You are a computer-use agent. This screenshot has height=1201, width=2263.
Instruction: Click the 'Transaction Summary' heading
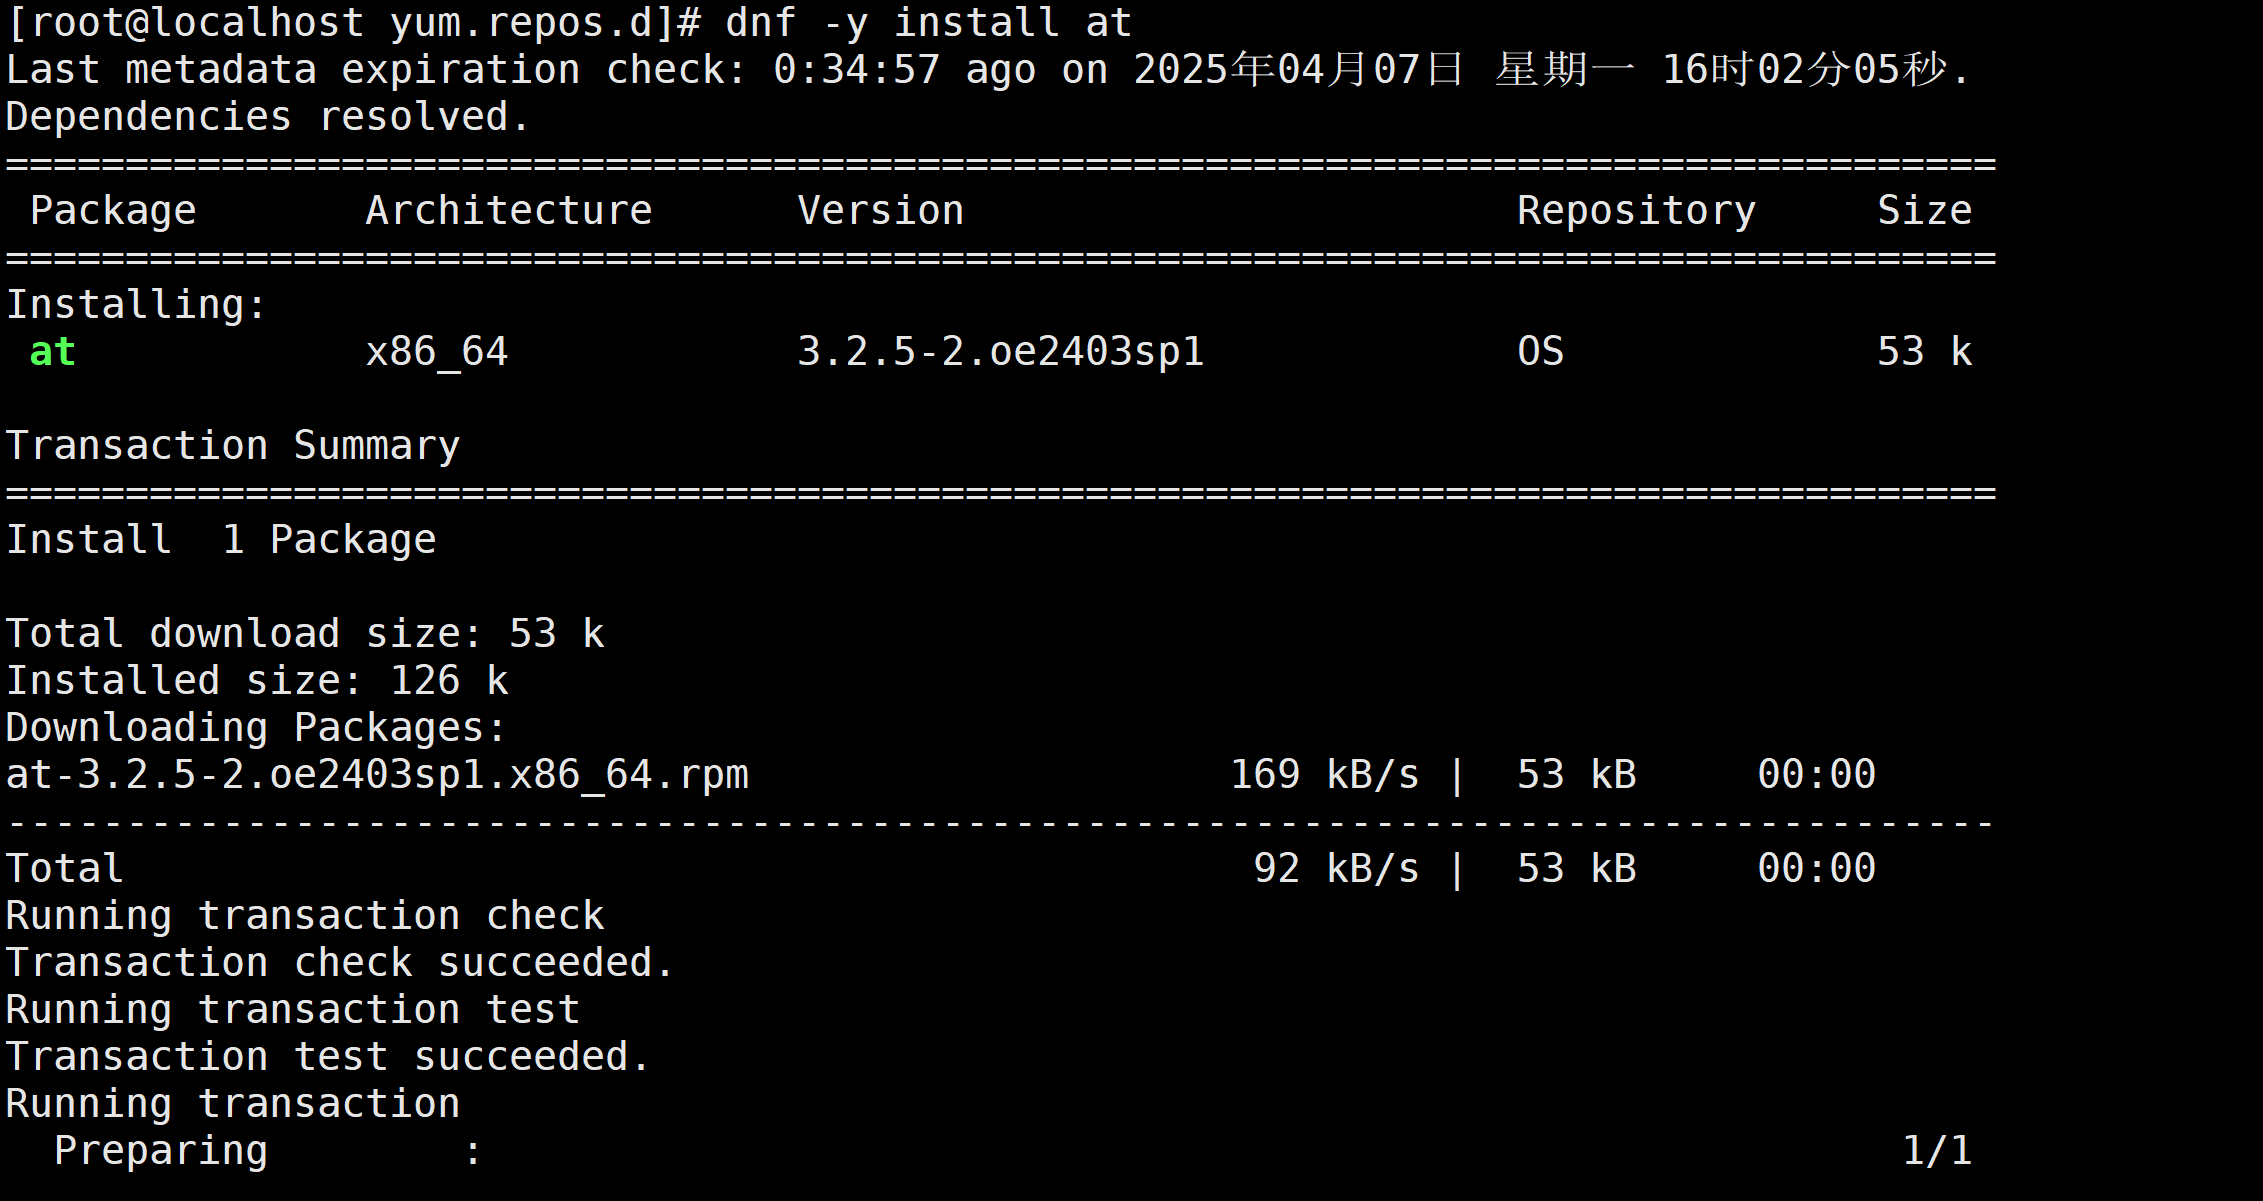click(232, 446)
